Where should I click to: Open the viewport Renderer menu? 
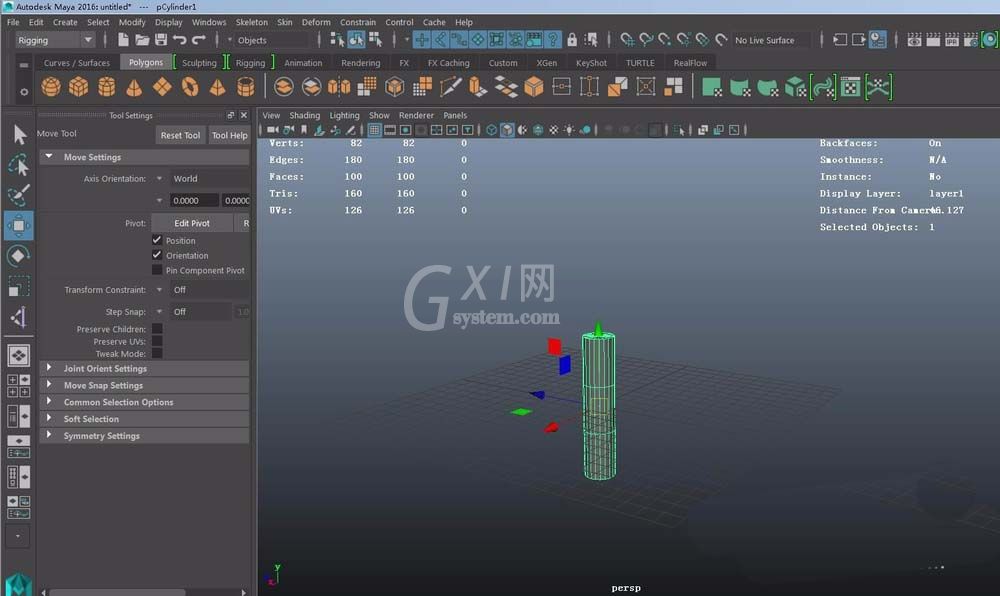point(416,115)
